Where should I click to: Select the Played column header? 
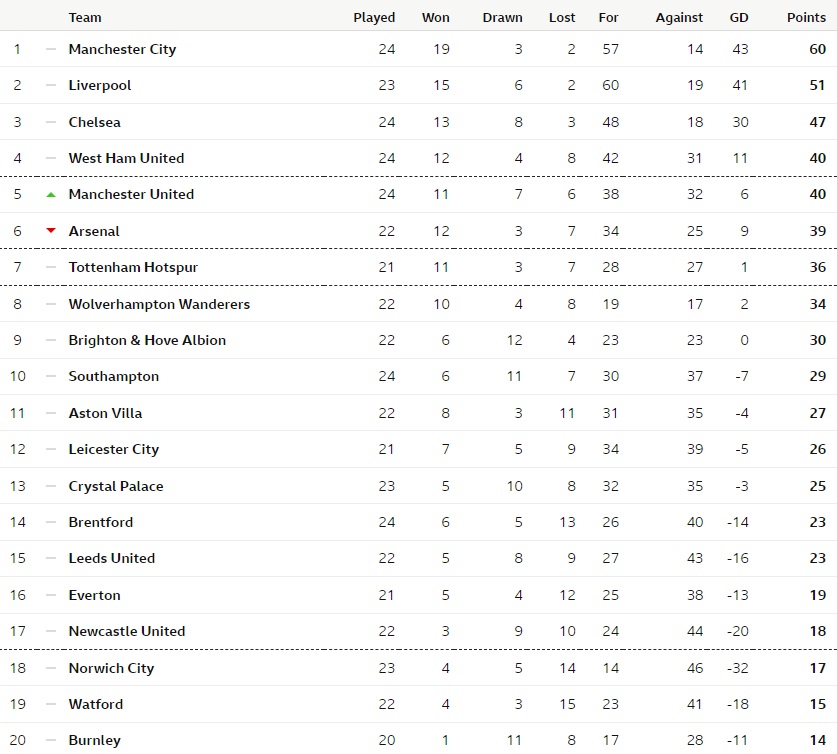pyautogui.click(x=374, y=18)
